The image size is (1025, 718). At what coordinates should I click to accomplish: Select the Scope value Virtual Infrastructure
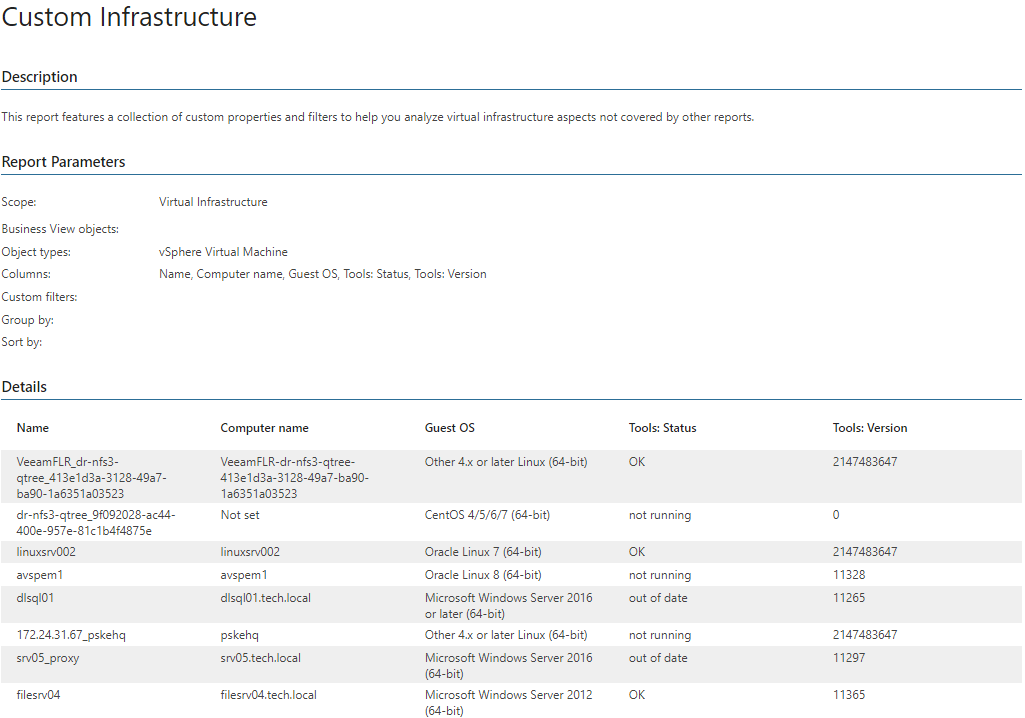[213, 202]
